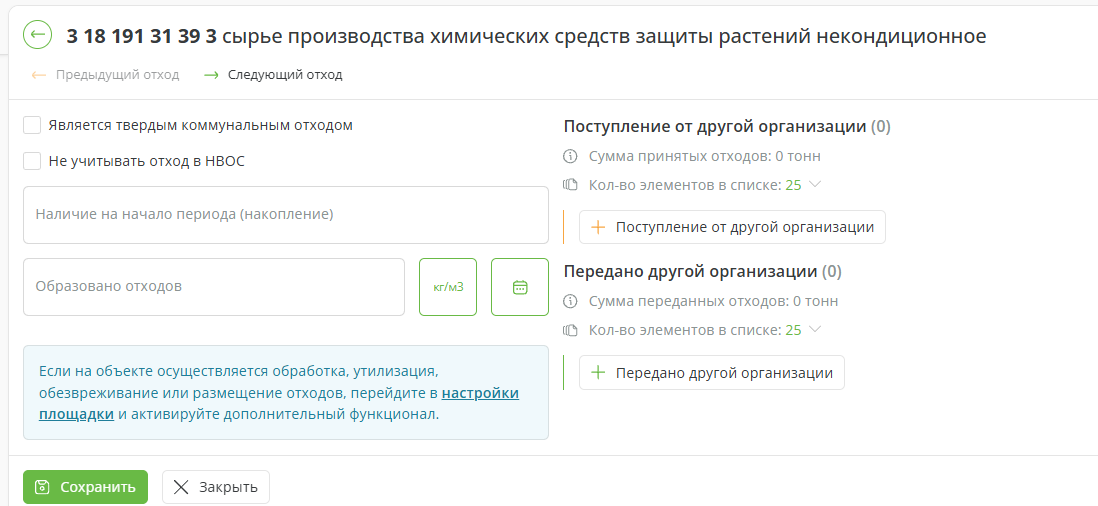1098x506 pixels.
Task: Focus Образовано отходов input field
Action: [214, 287]
